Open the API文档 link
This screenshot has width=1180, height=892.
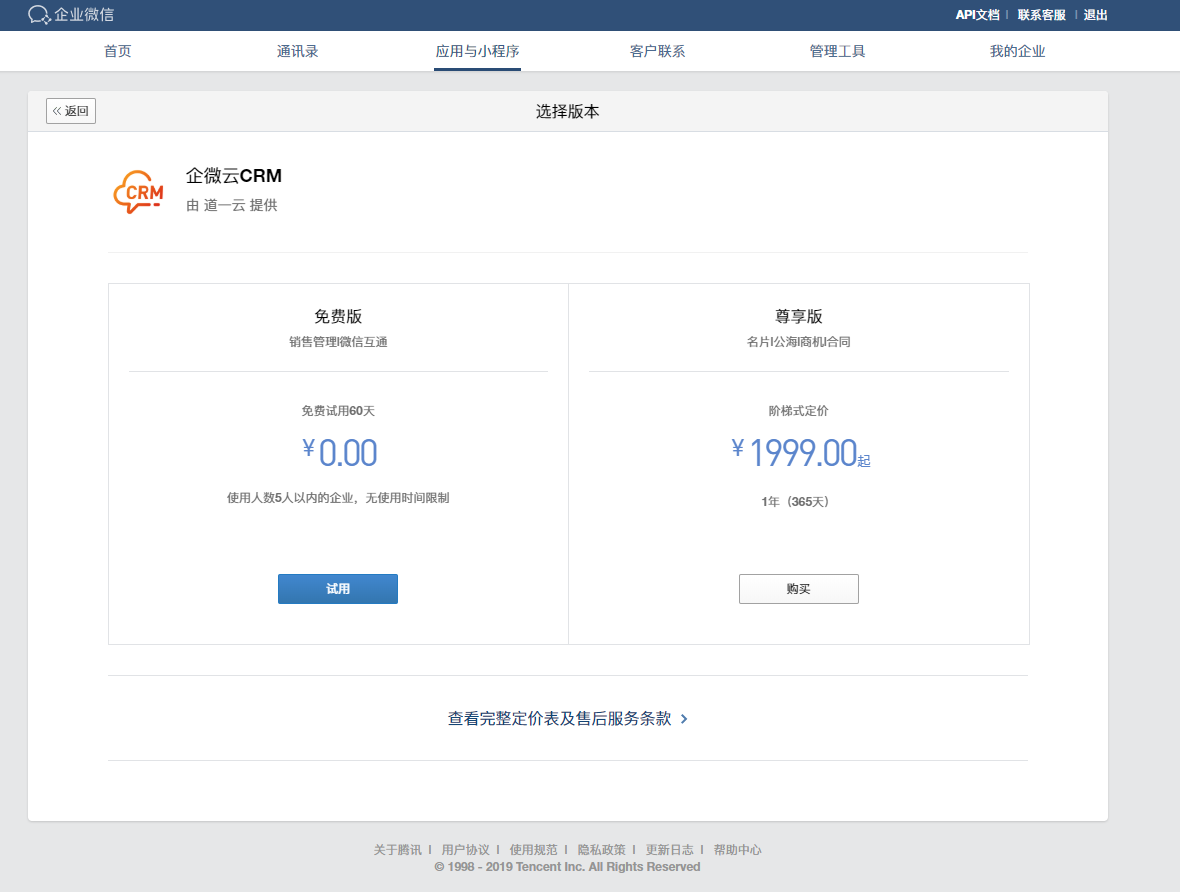pyautogui.click(x=978, y=15)
